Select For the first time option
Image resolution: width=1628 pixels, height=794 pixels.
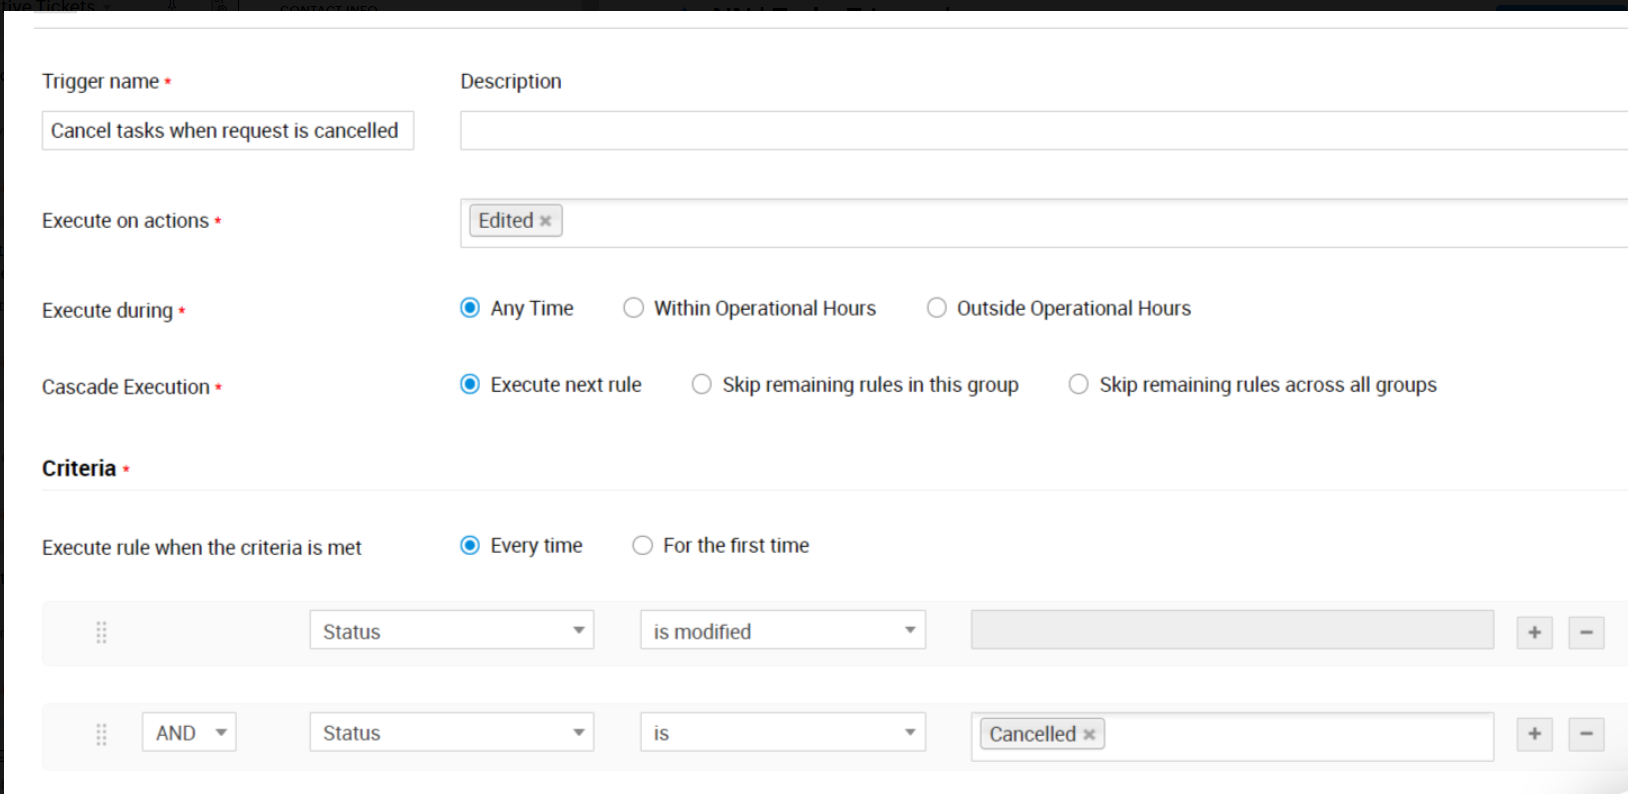(x=643, y=545)
